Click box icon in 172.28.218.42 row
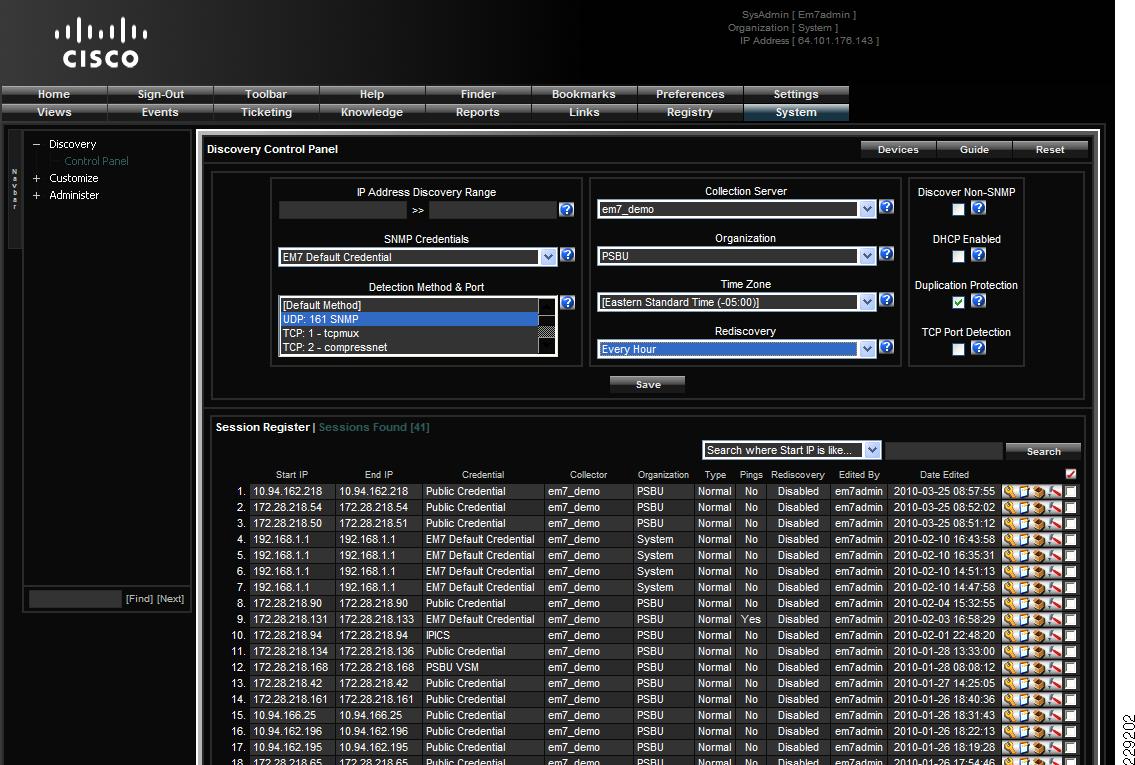This screenshot has width=1135, height=765. (x=1039, y=682)
